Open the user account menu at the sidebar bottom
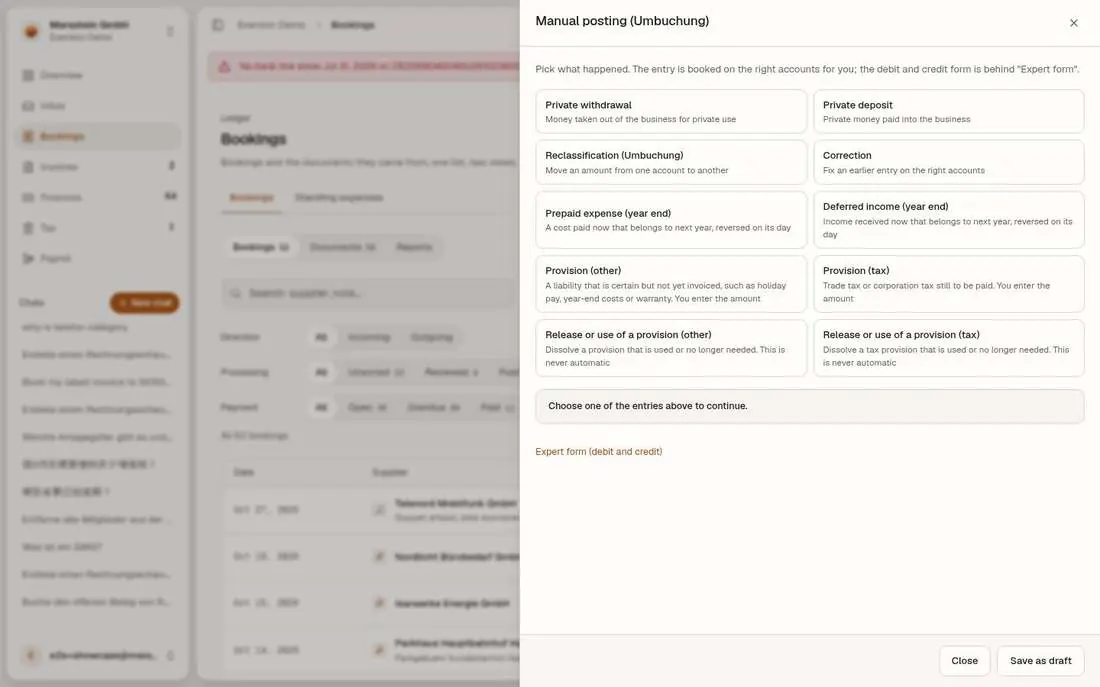The height and width of the screenshot is (687, 1100). tap(98, 655)
